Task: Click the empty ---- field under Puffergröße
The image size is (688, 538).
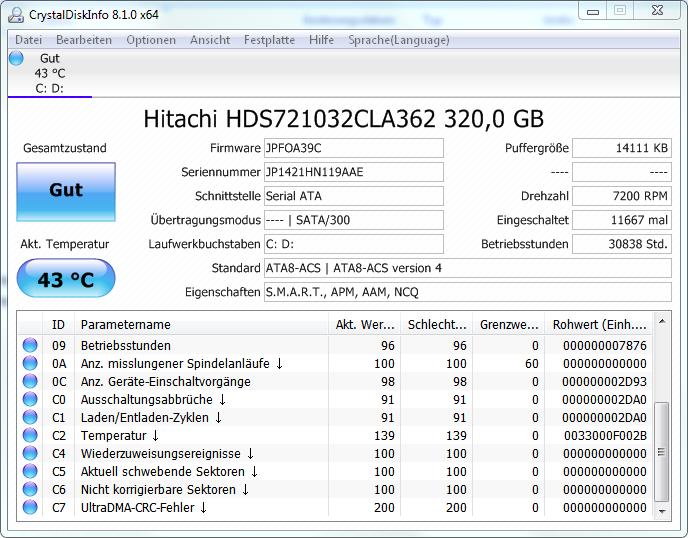Action: pyautogui.click(x=622, y=172)
